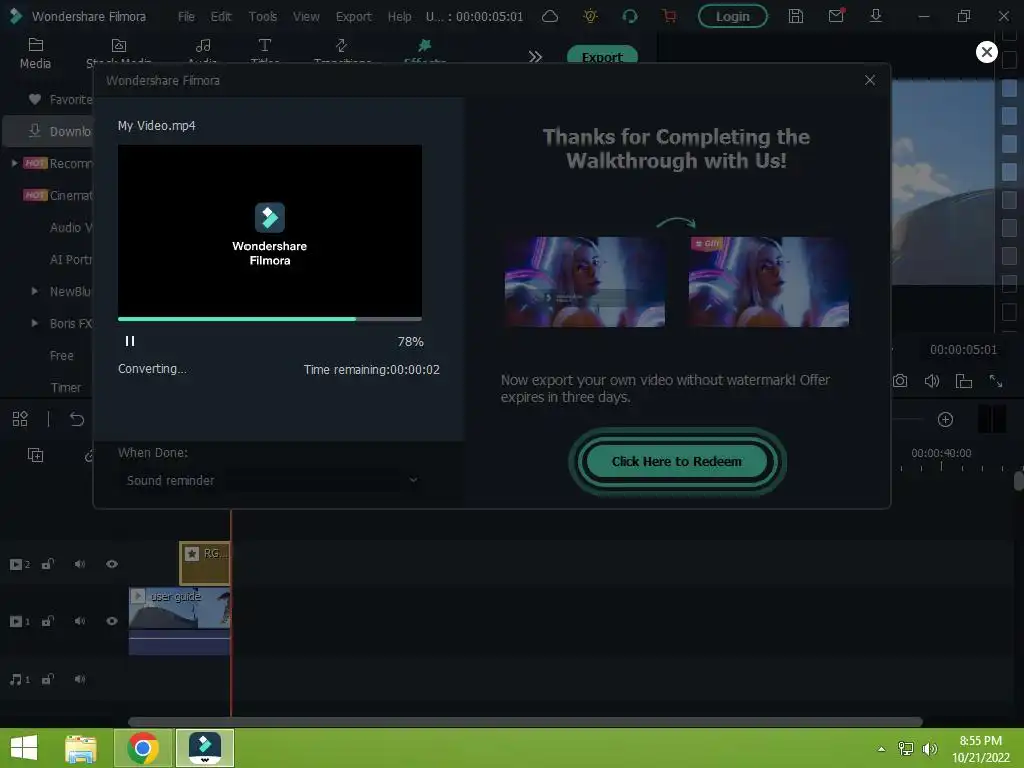
Task: Open the shopping cart icon
Action: tap(669, 16)
